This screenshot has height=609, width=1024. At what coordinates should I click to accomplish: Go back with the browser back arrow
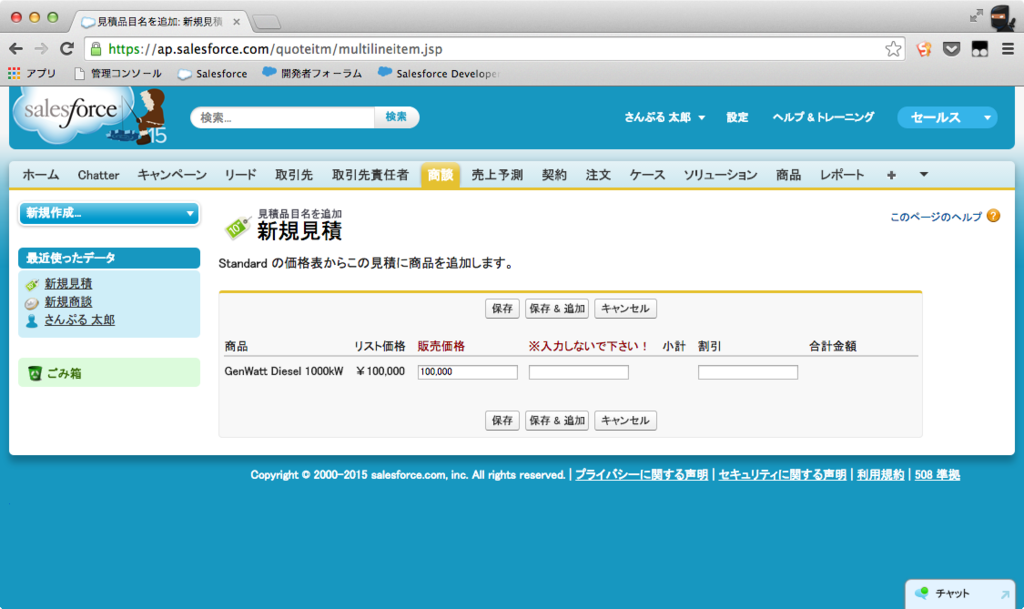click(16, 49)
